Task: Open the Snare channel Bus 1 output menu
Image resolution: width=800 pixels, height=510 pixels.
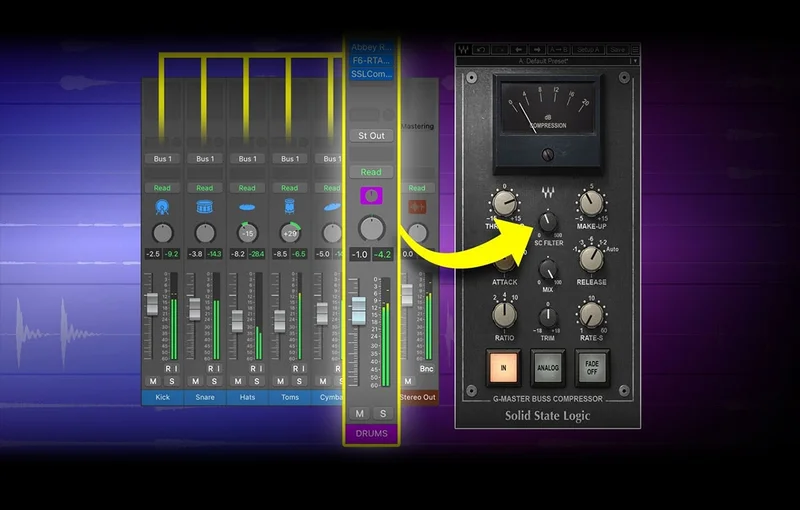Action: click(205, 159)
